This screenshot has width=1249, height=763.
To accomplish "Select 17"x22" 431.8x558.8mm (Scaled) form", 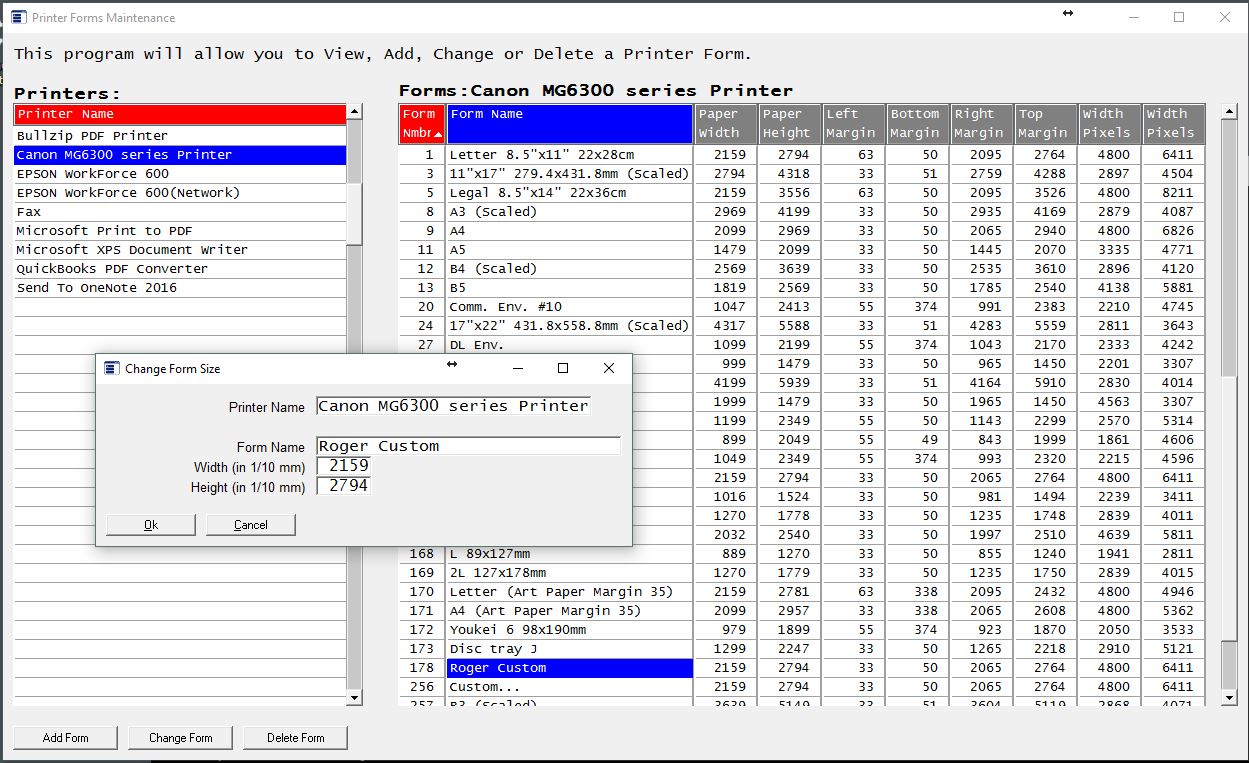I will [x=570, y=326].
